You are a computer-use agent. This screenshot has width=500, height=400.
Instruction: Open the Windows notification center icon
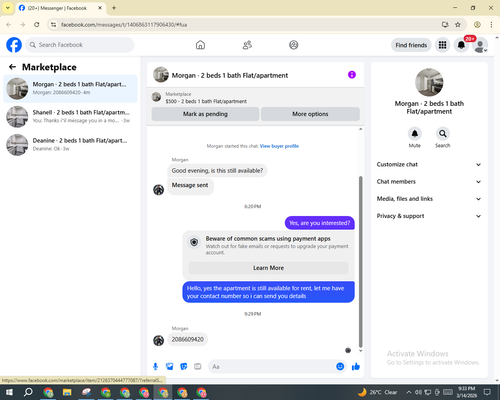point(487,392)
